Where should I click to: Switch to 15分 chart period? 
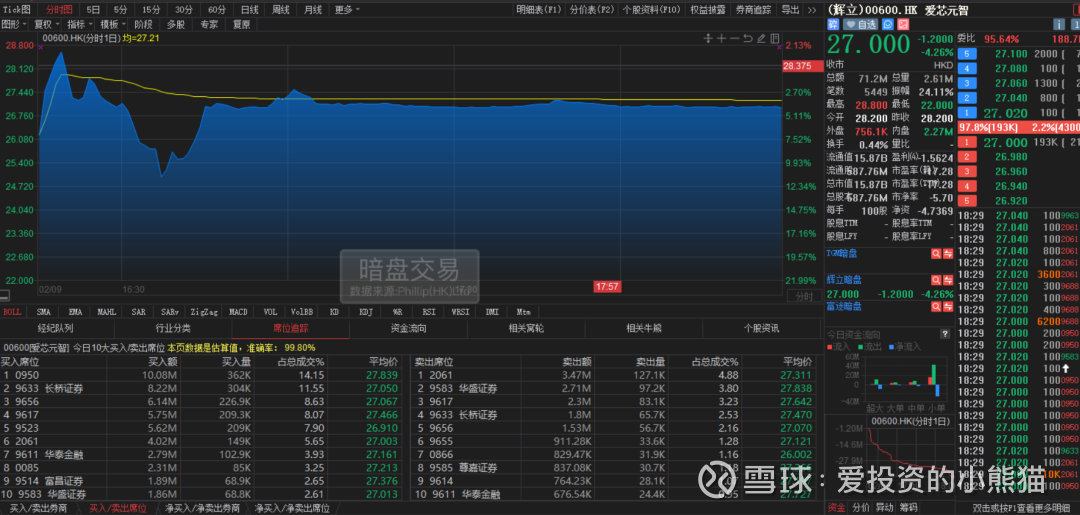click(152, 10)
